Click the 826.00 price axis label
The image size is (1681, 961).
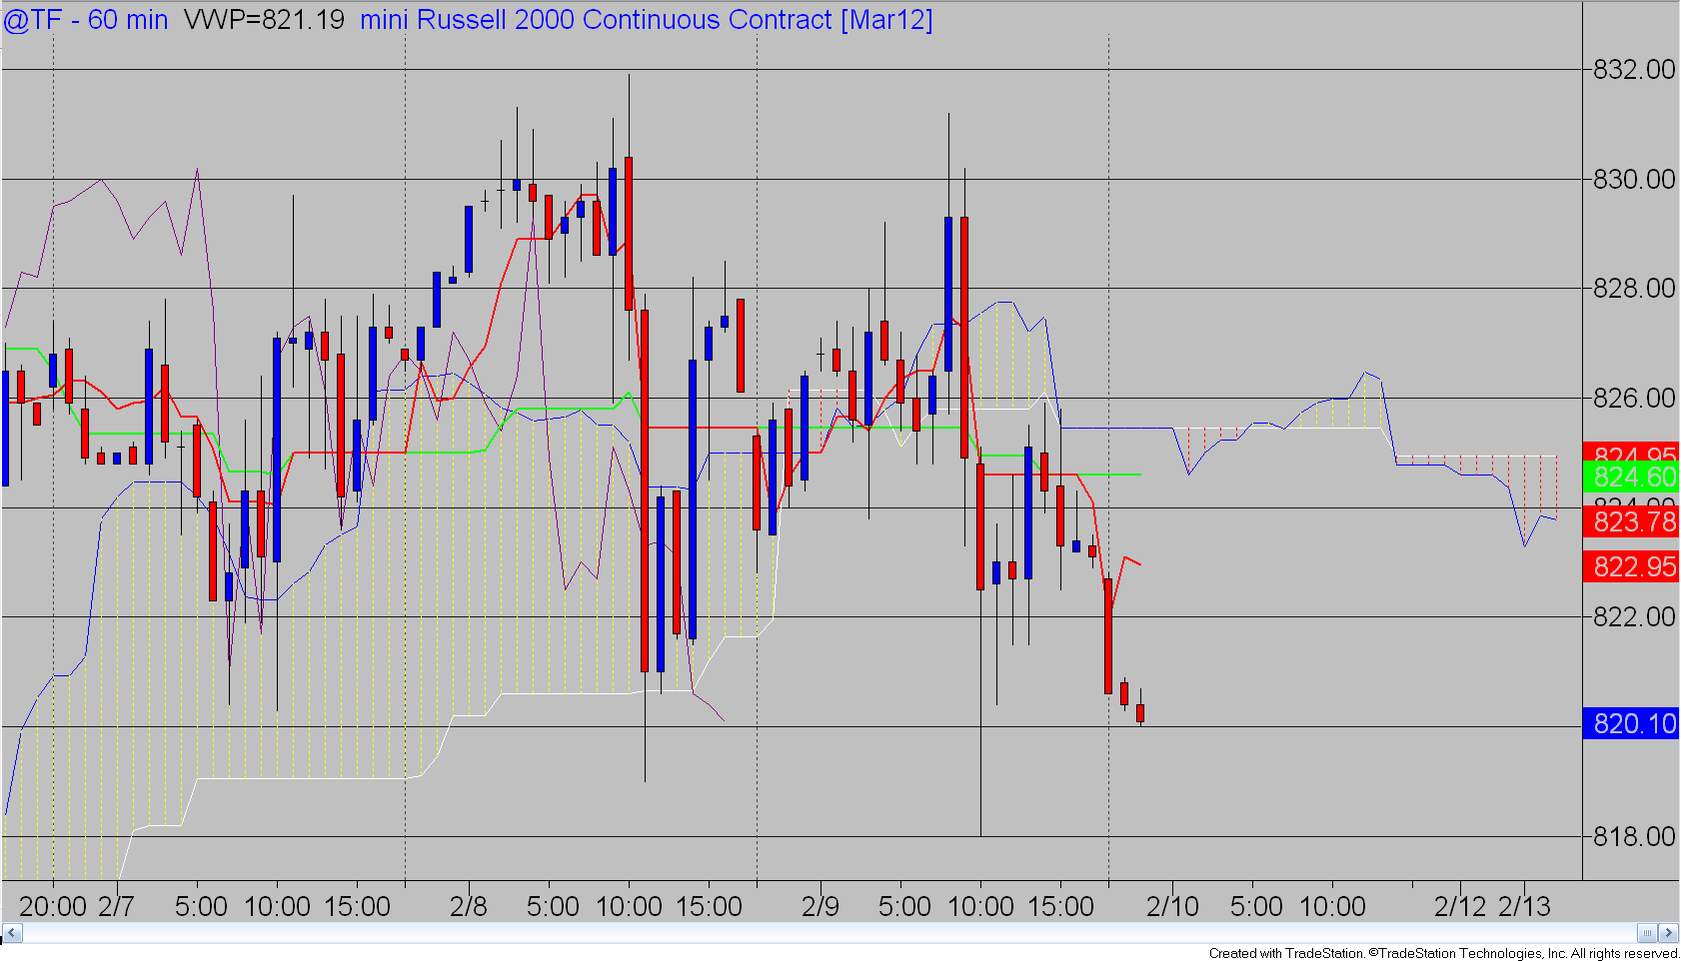click(1634, 398)
